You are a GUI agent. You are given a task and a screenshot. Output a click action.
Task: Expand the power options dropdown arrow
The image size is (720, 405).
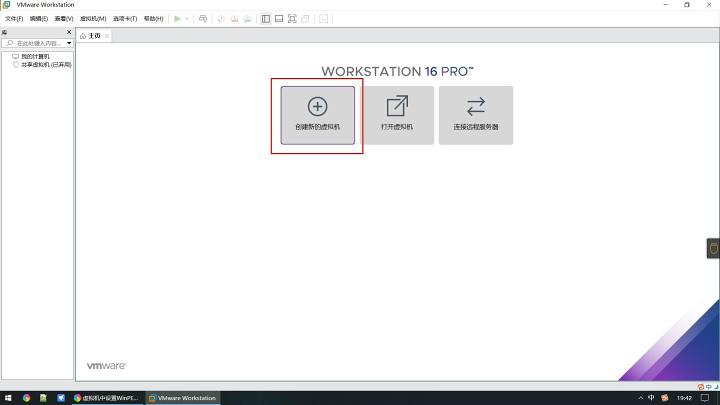(187, 19)
